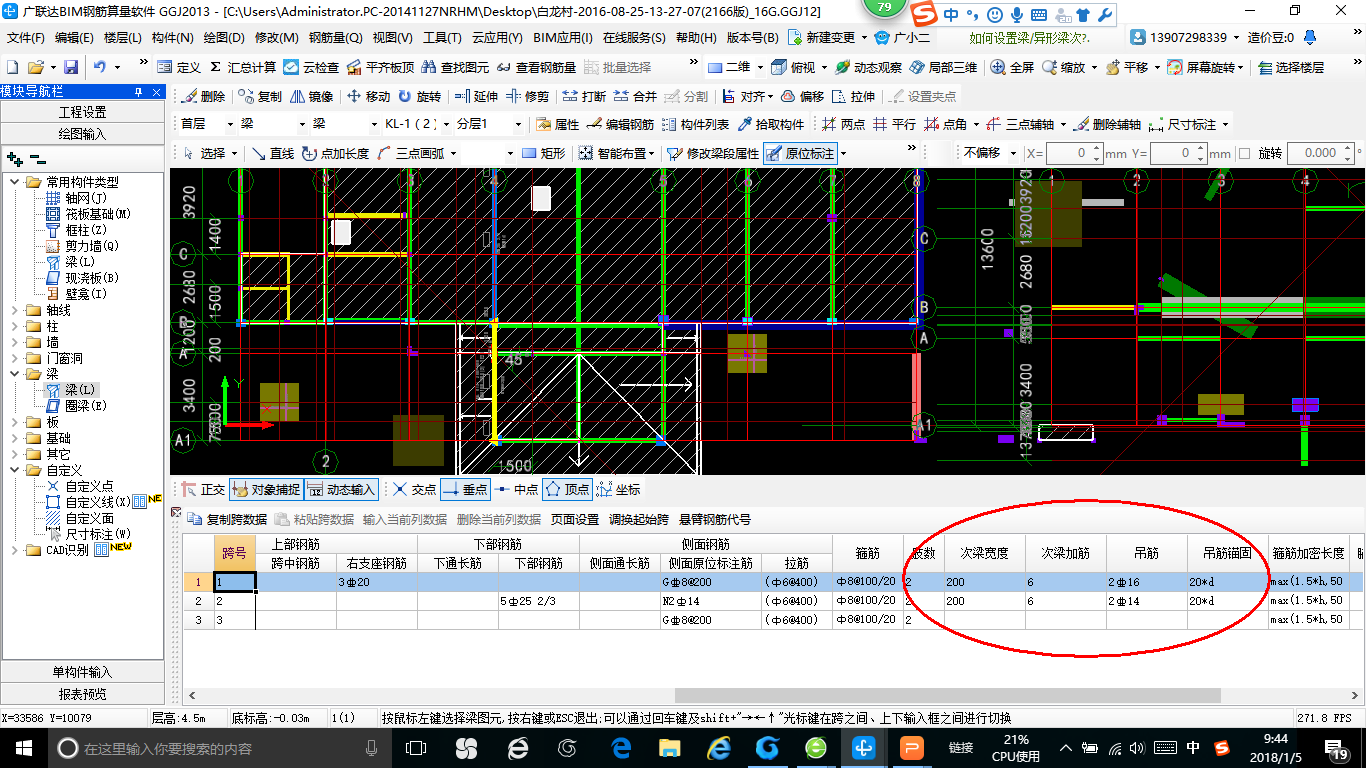Open the 绘图(D) menu

[x=223, y=38]
